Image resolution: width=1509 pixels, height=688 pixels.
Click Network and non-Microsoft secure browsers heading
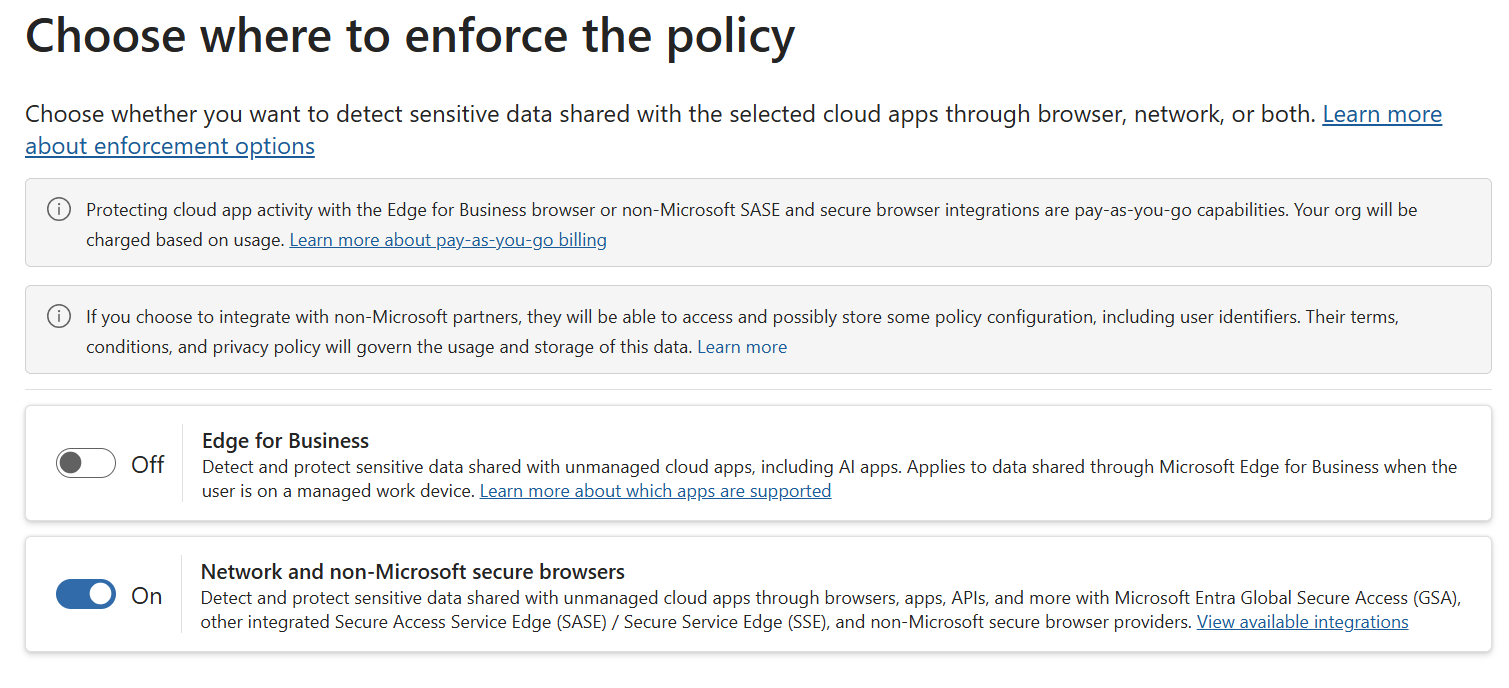pyautogui.click(x=413, y=571)
